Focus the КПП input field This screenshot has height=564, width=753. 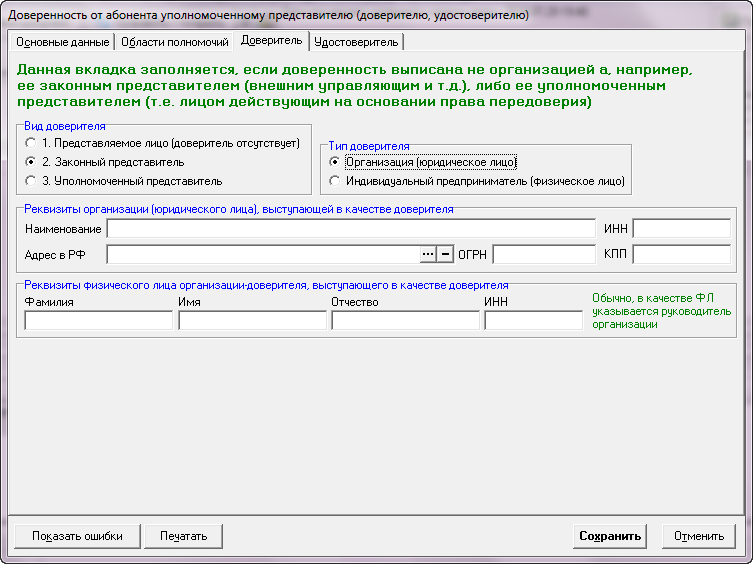click(x=681, y=254)
